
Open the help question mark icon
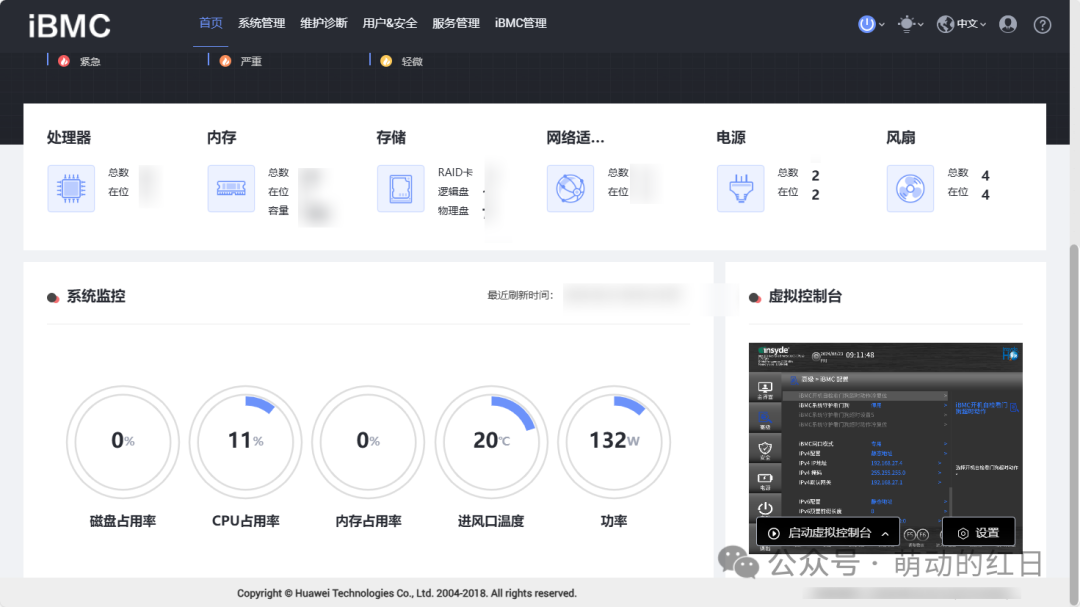tap(1042, 25)
